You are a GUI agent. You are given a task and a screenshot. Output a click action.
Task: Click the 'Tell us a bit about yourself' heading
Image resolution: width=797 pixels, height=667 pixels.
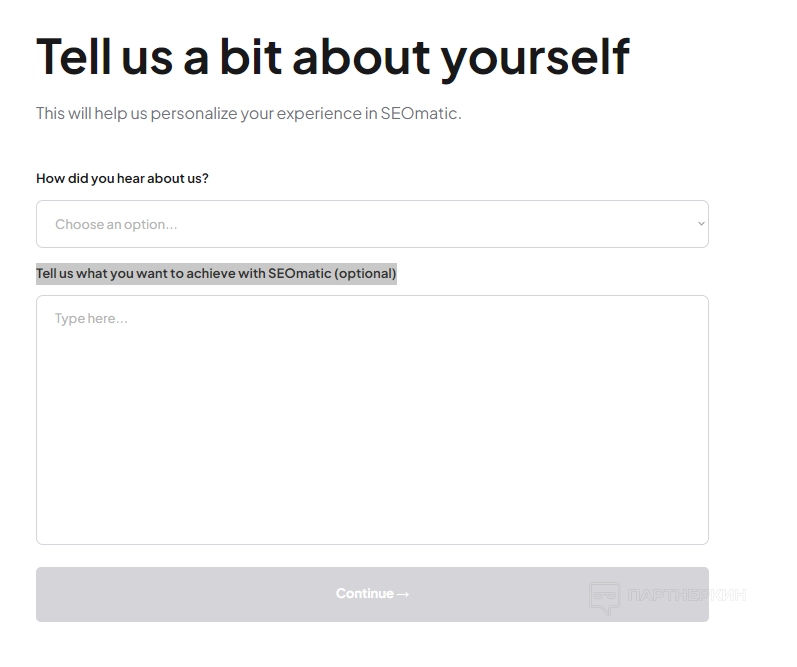(333, 56)
